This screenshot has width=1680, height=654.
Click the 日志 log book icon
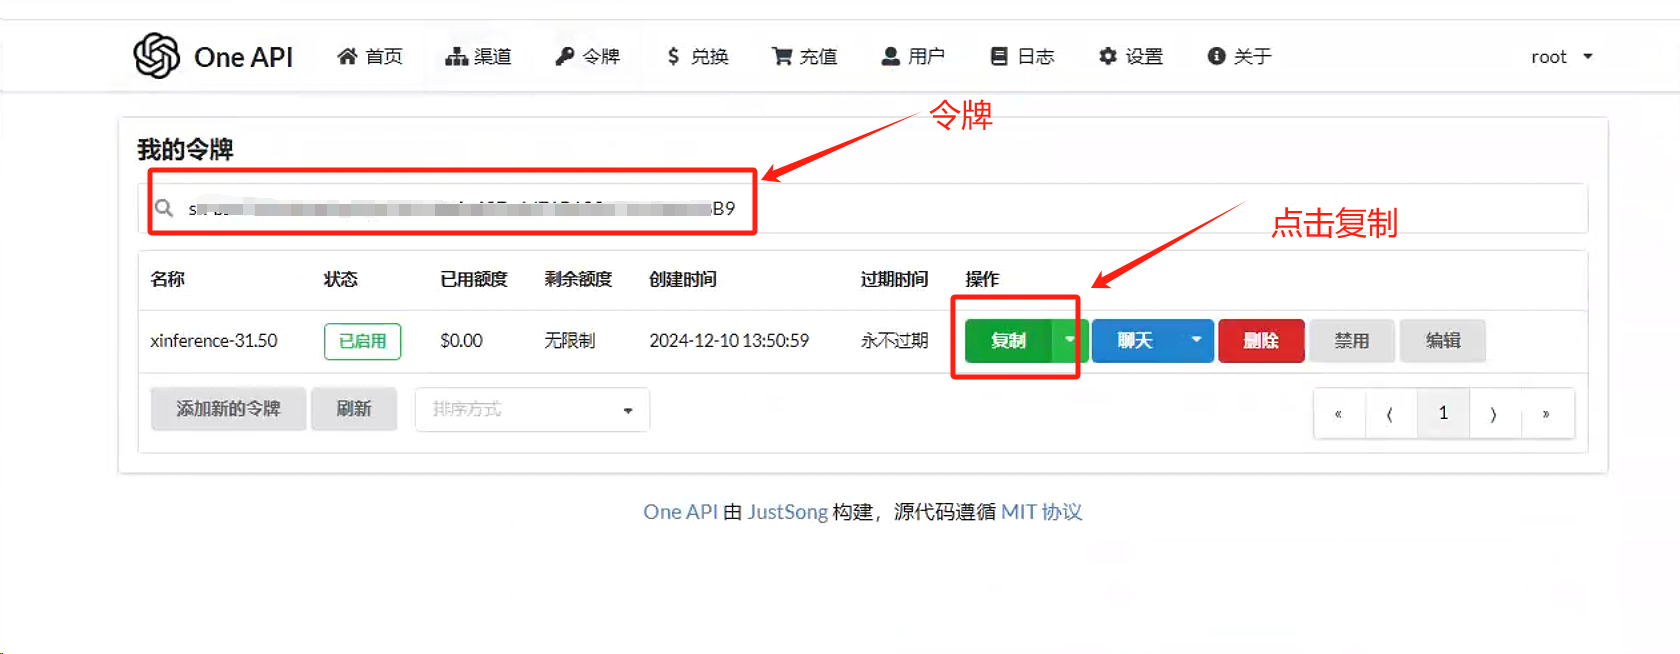[x=998, y=57]
